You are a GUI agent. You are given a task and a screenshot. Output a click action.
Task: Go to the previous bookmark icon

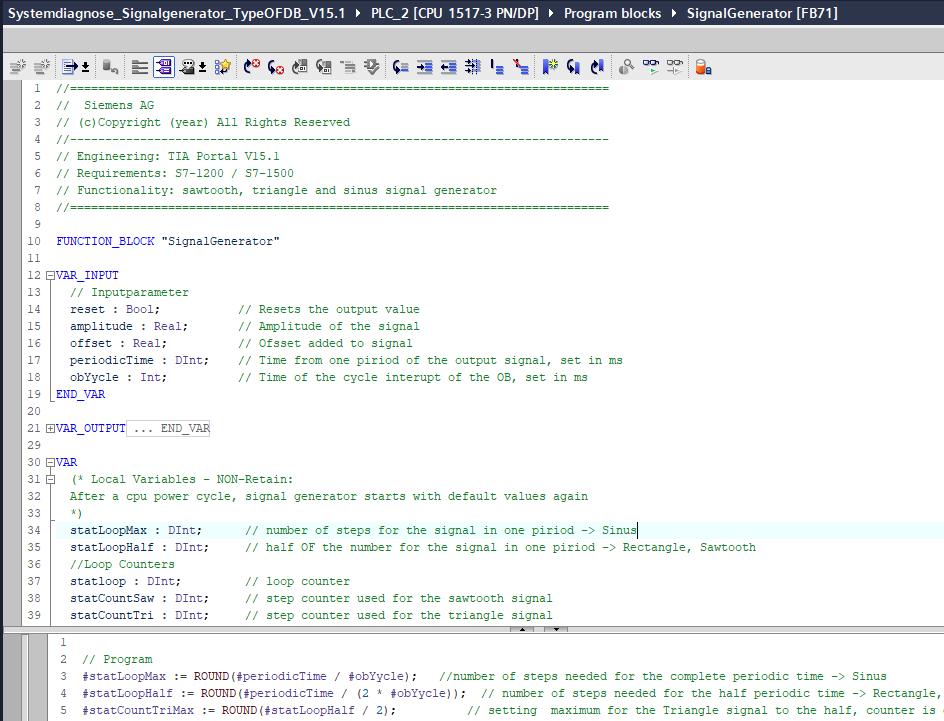[573, 67]
